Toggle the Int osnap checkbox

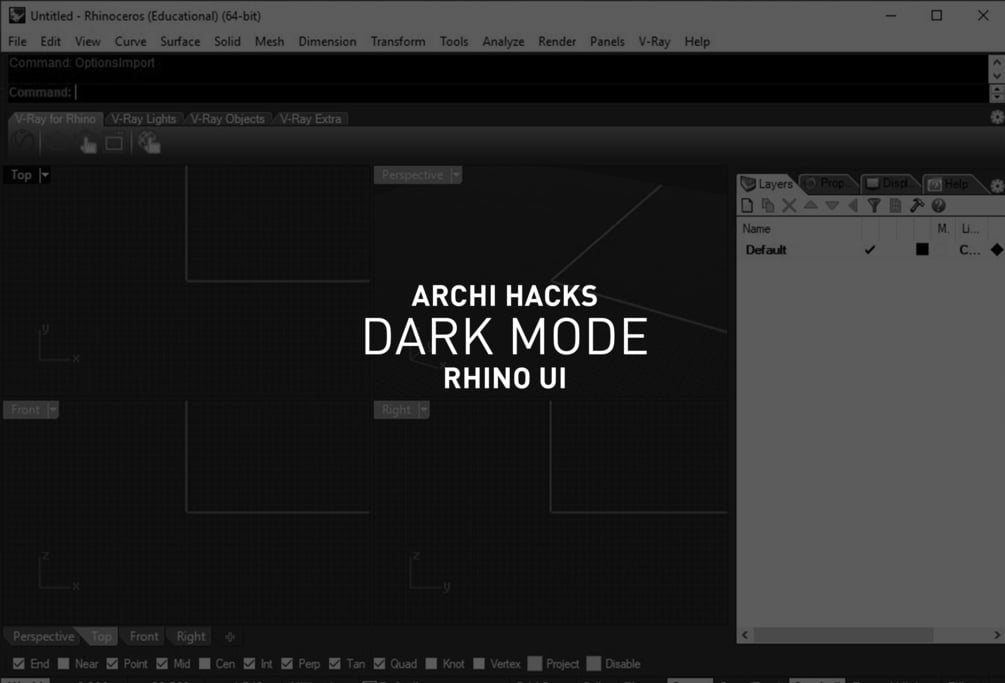click(x=249, y=664)
